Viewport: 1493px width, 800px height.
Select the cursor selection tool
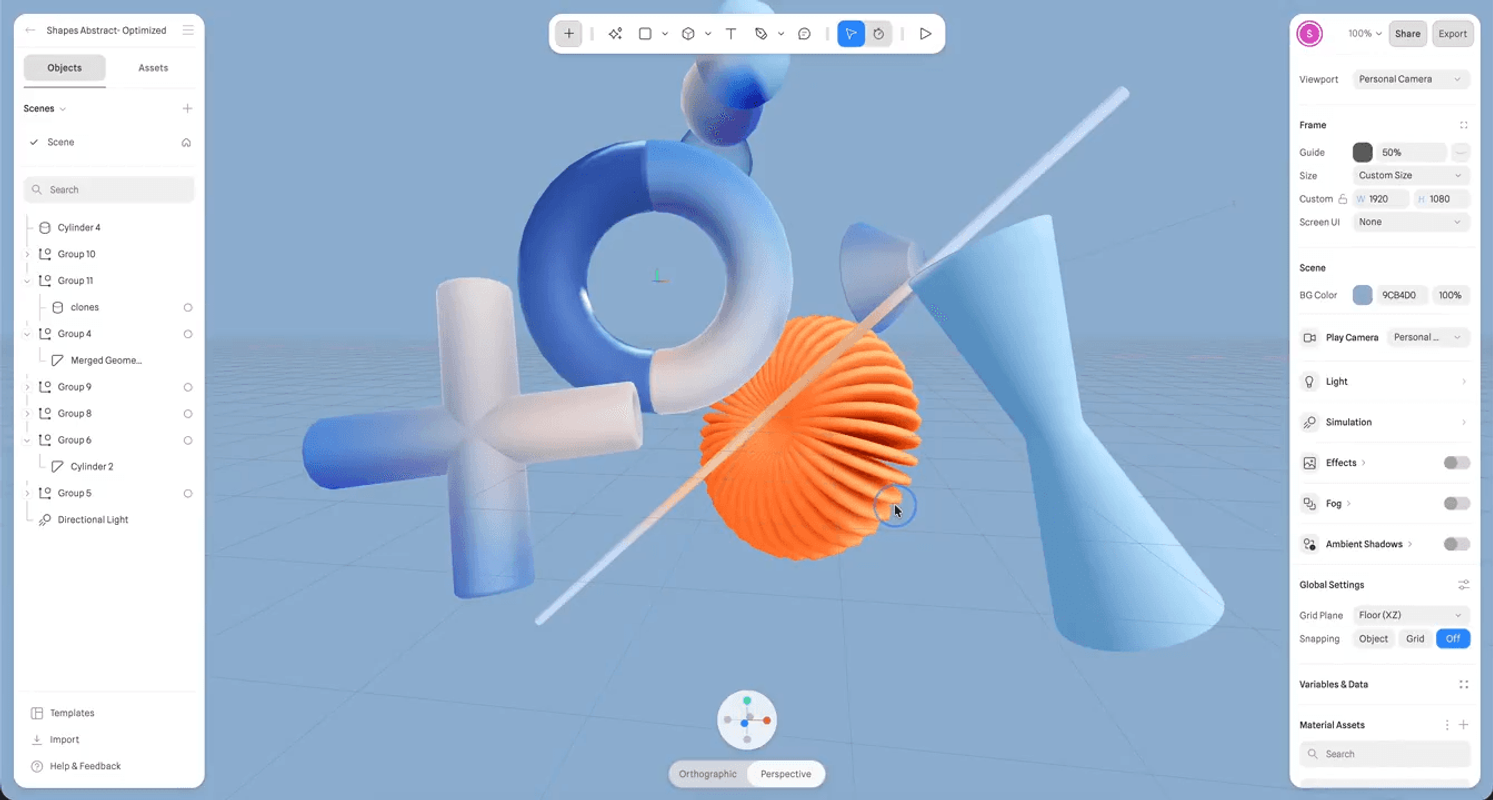point(851,34)
